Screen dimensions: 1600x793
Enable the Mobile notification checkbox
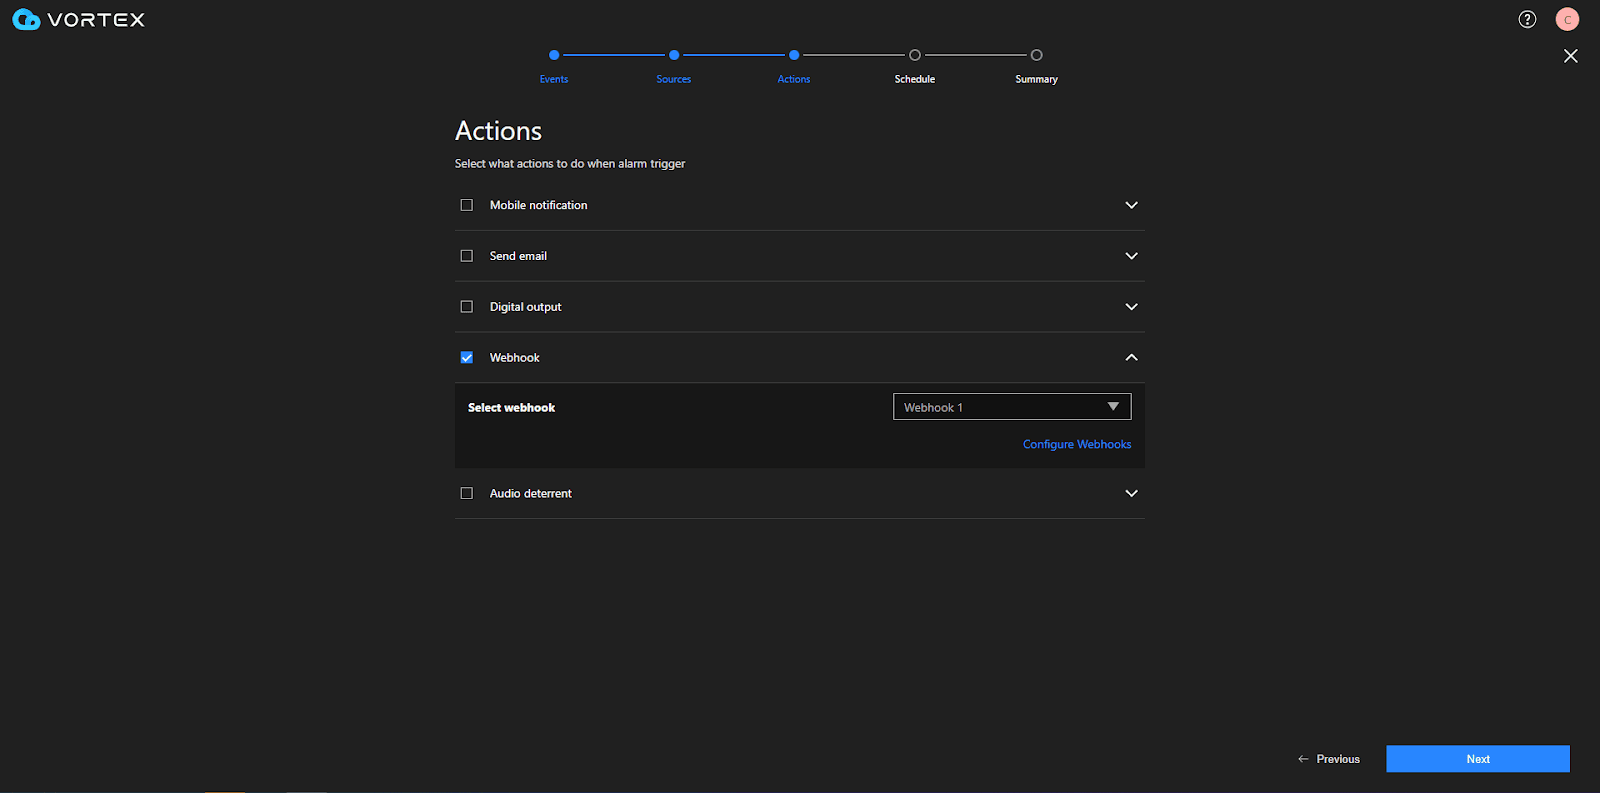tap(467, 205)
